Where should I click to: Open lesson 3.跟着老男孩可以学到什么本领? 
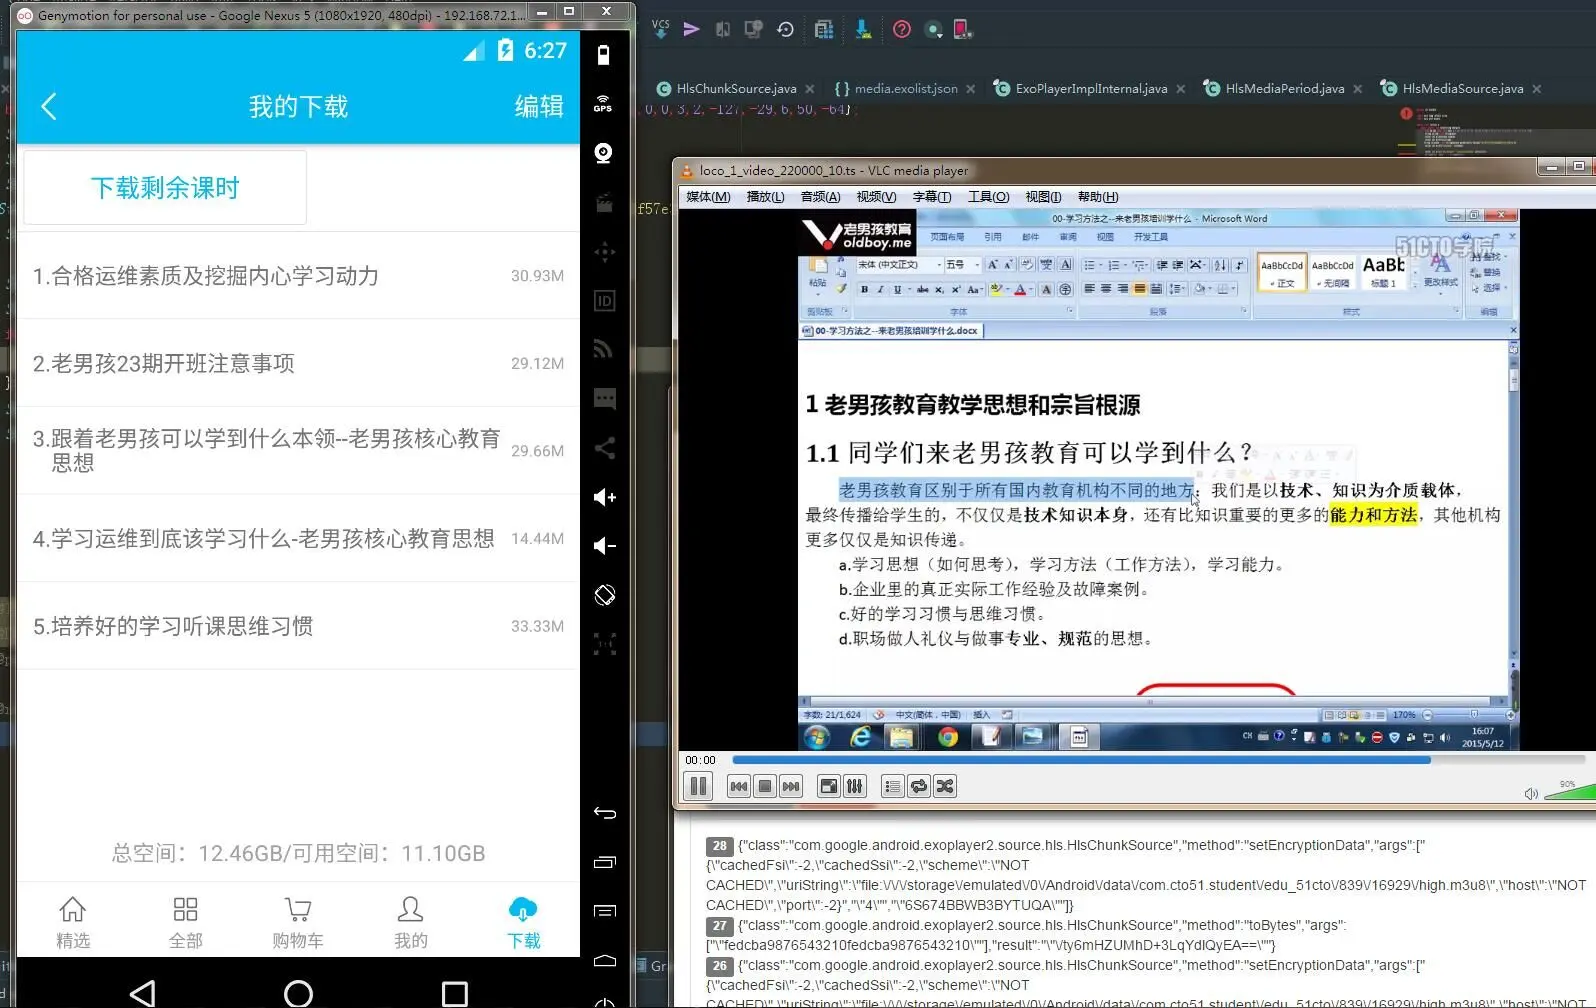[298, 450]
